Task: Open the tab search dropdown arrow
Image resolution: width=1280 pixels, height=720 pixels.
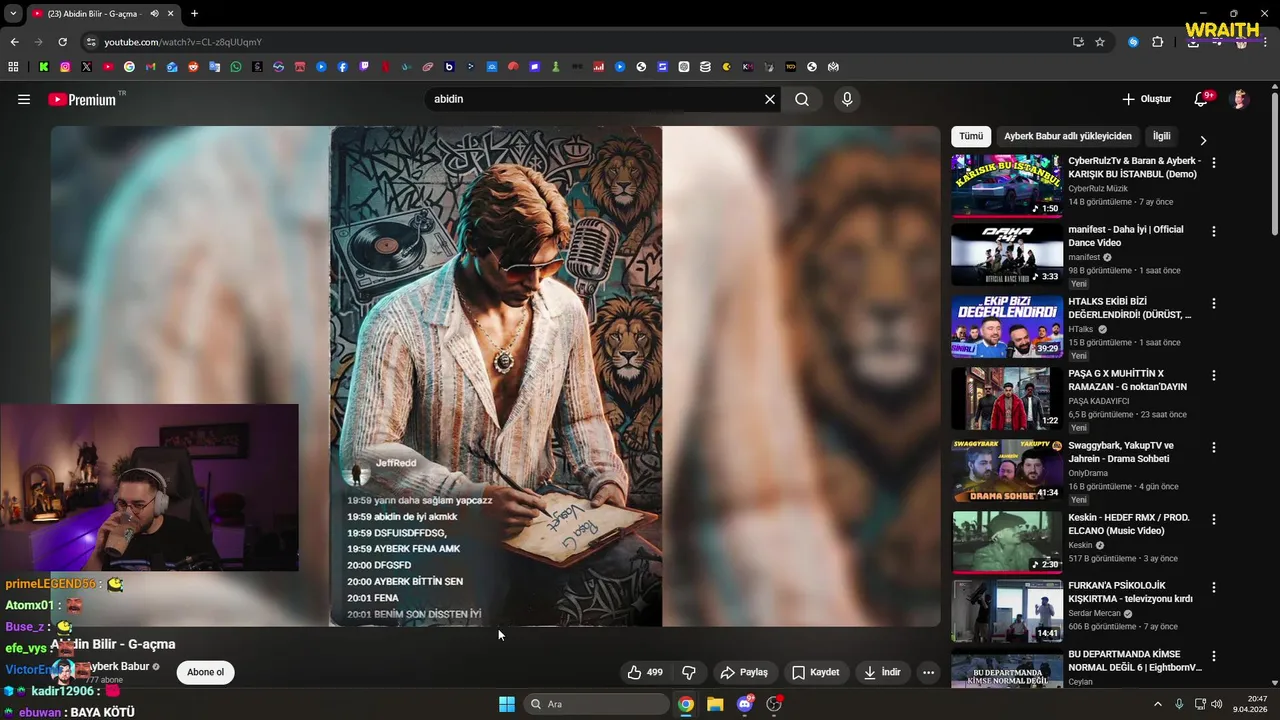Action: (13, 13)
